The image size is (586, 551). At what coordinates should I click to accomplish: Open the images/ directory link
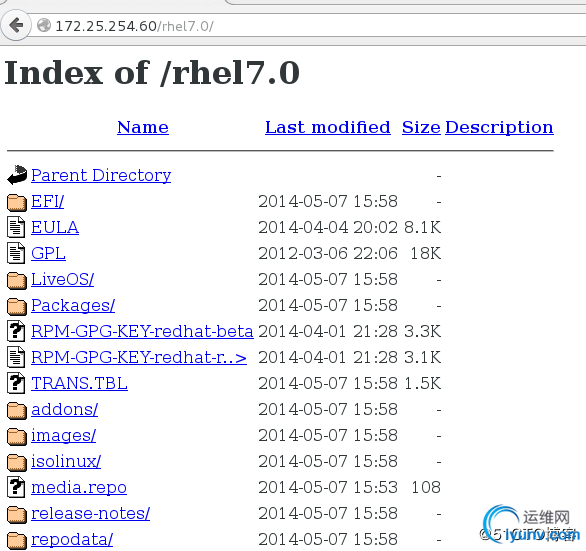64,435
